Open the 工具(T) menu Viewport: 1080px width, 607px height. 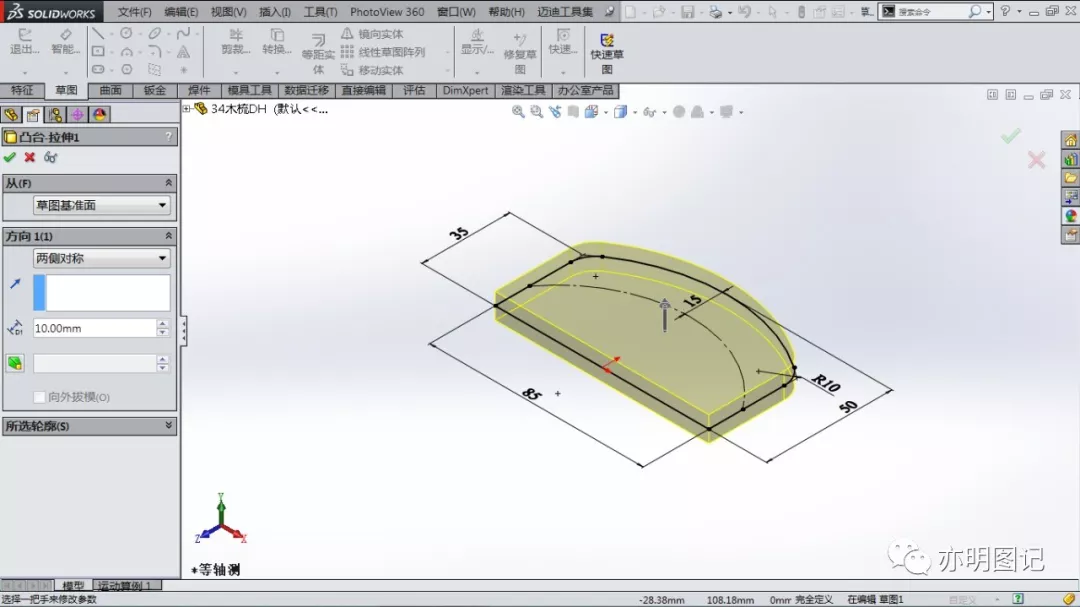320,12
